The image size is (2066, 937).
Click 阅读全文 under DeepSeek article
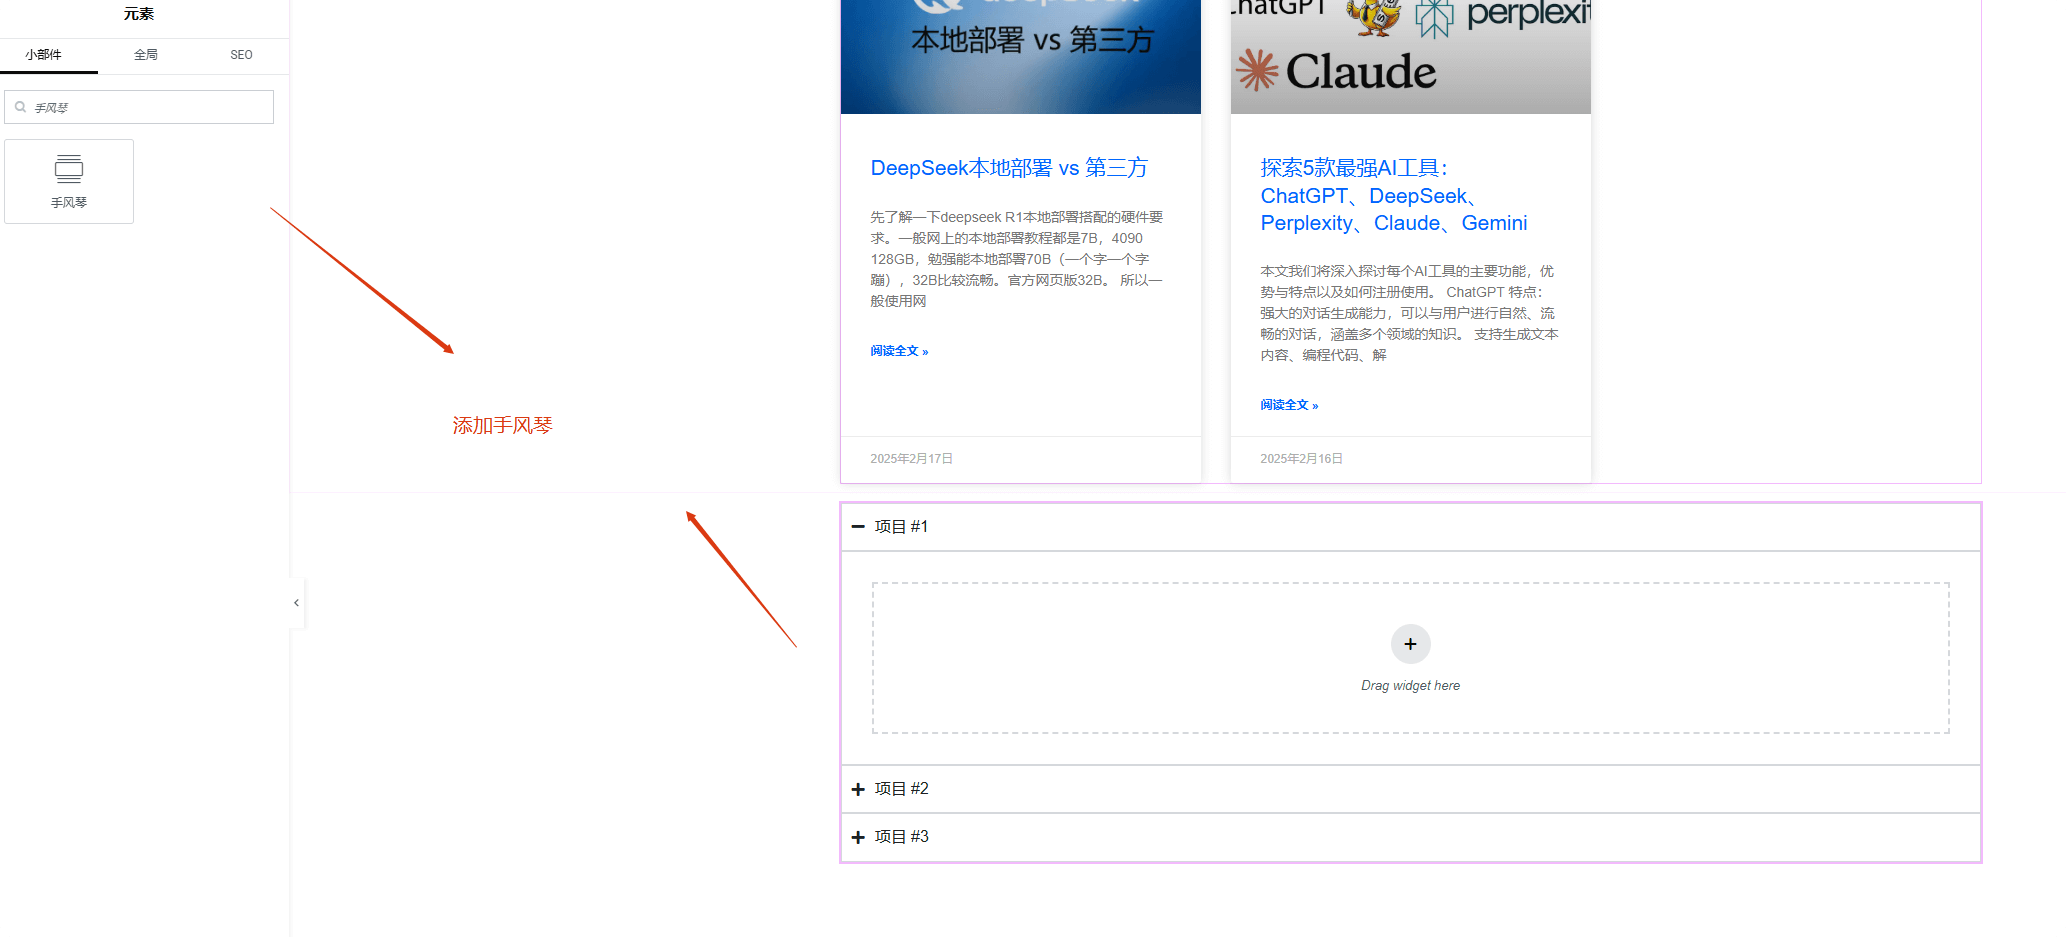(899, 351)
